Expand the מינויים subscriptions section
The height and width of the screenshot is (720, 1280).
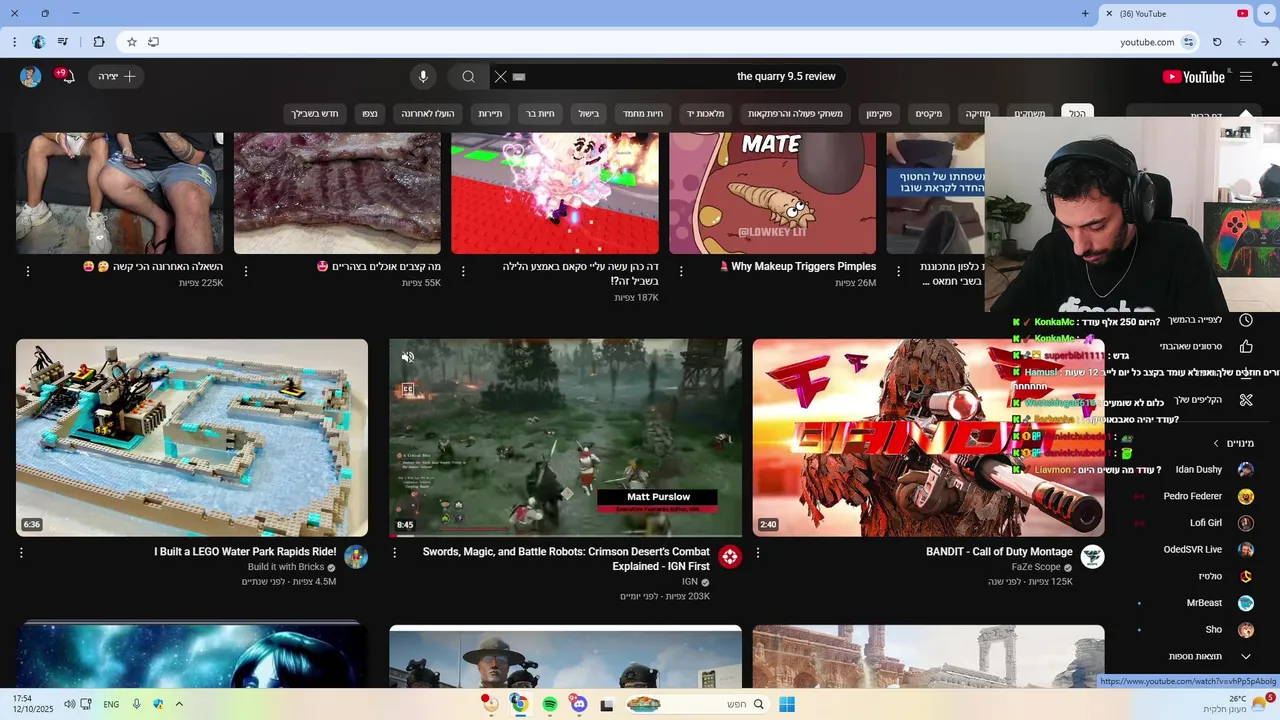point(1233,443)
